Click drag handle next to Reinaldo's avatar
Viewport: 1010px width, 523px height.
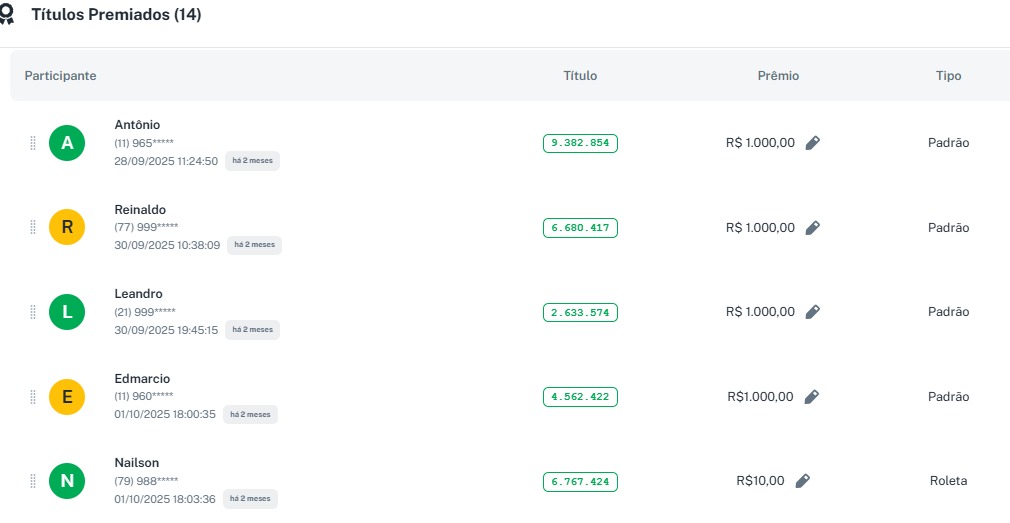click(x=33, y=228)
